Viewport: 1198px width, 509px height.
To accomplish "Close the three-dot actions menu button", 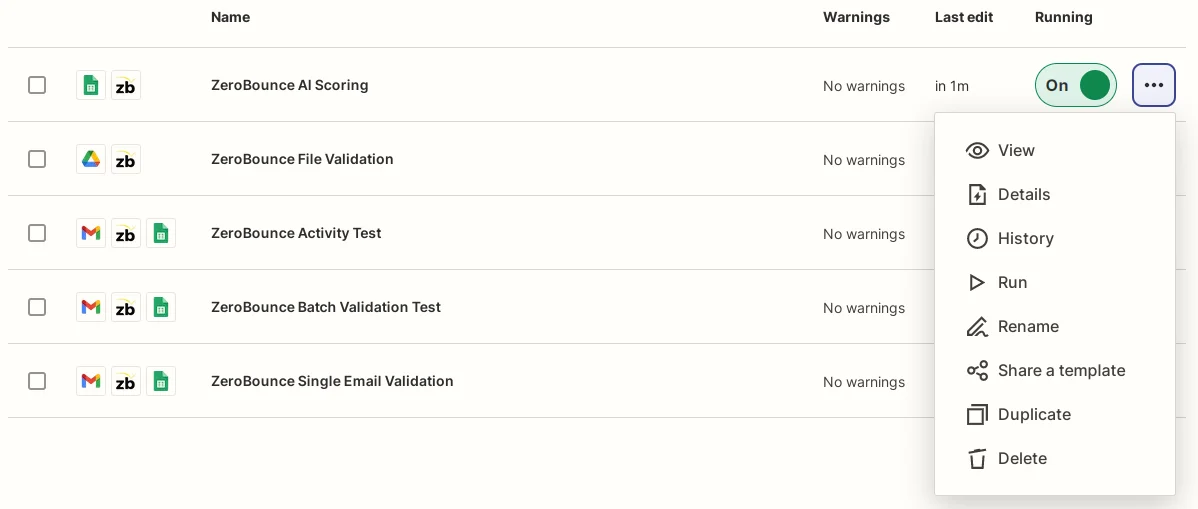I will click(1153, 86).
